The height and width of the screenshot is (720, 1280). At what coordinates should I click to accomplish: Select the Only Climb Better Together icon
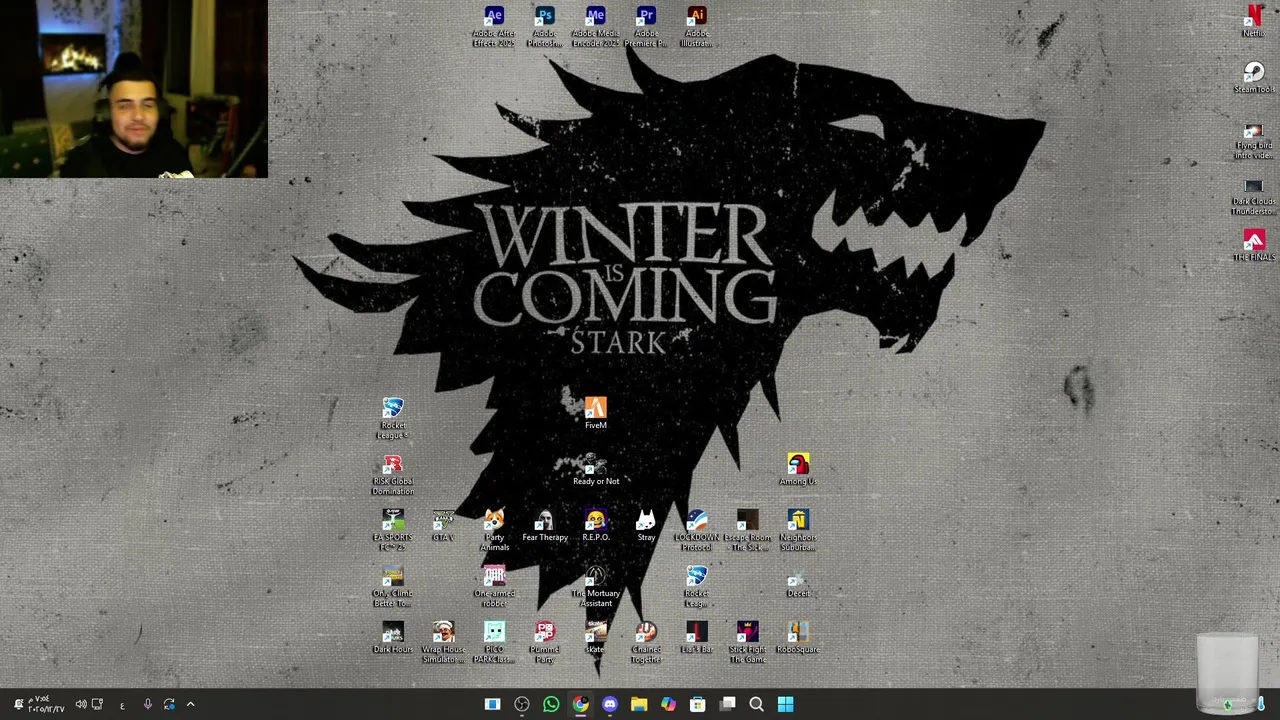point(393,586)
